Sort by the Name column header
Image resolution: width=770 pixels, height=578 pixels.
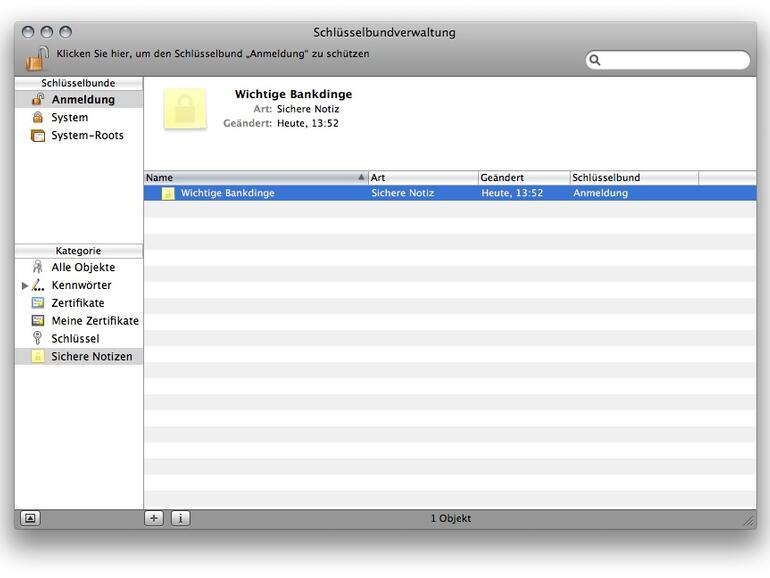pos(255,178)
